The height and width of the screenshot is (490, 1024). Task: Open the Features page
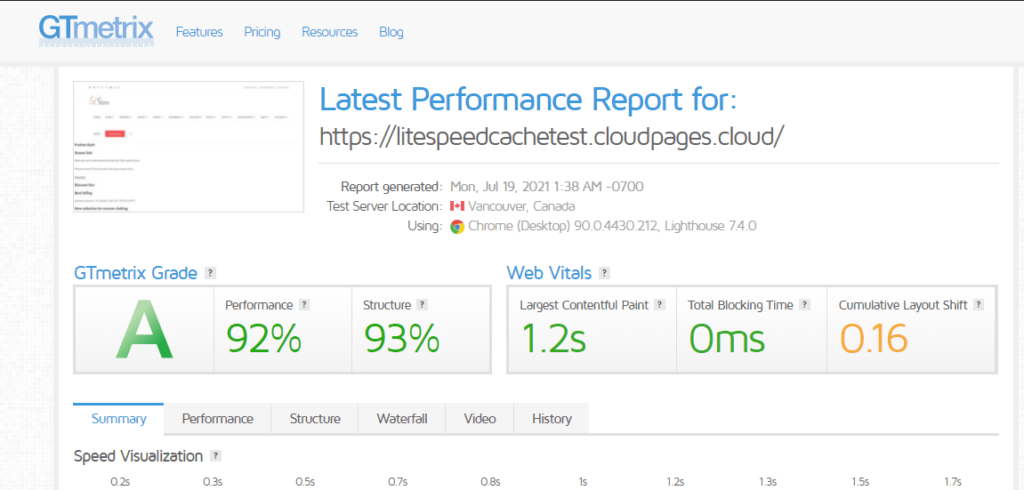click(199, 32)
